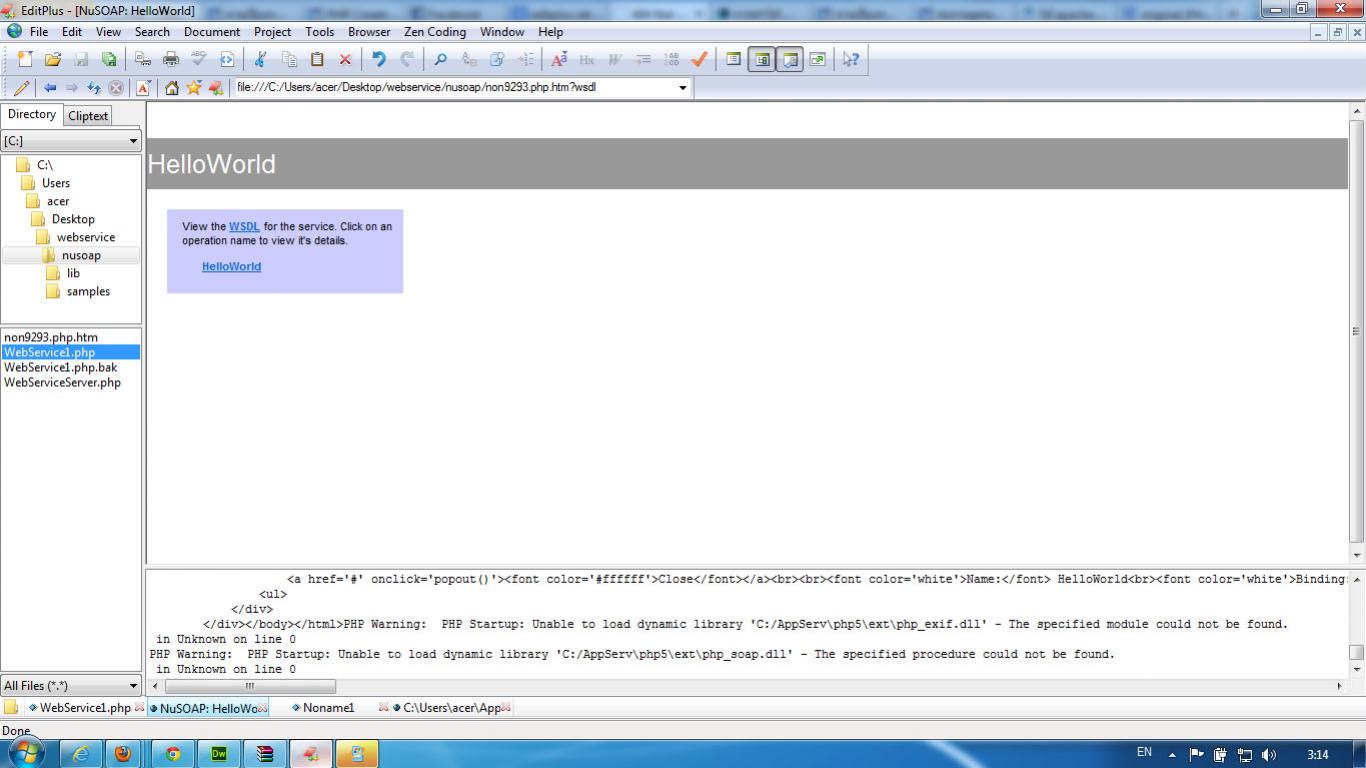The width and height of the screenshot is (1366, 768).
Task: Click the Save All toolbar icon
Action: tap(109, 59)
